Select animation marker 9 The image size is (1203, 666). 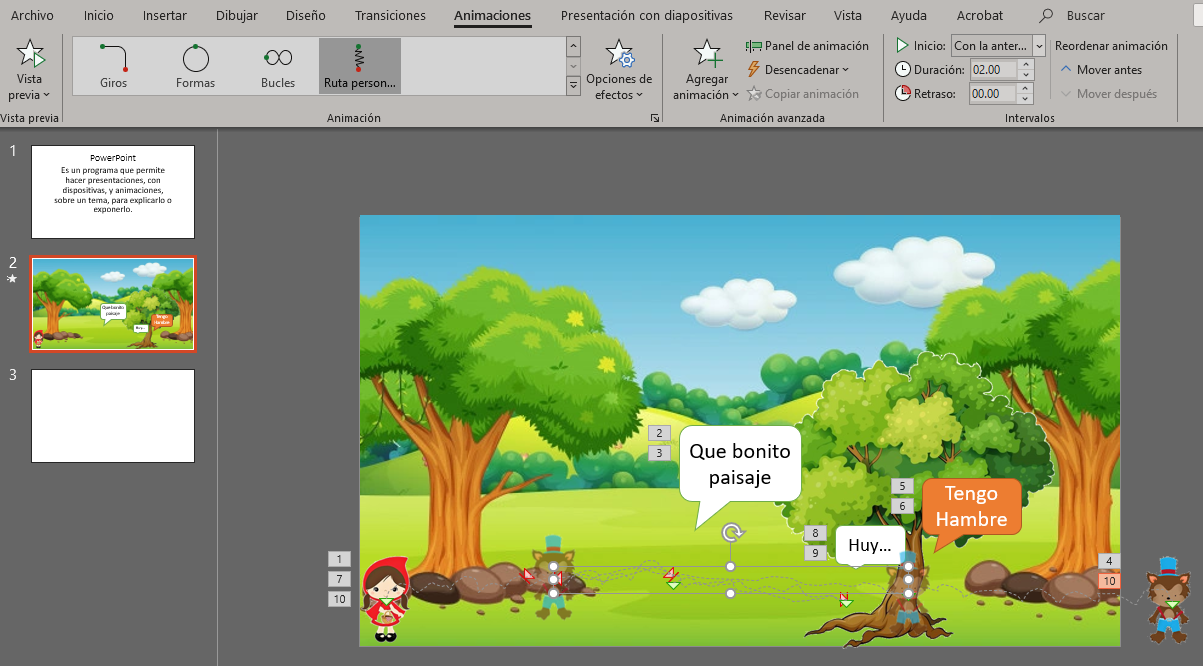click(x=816, y=553)
